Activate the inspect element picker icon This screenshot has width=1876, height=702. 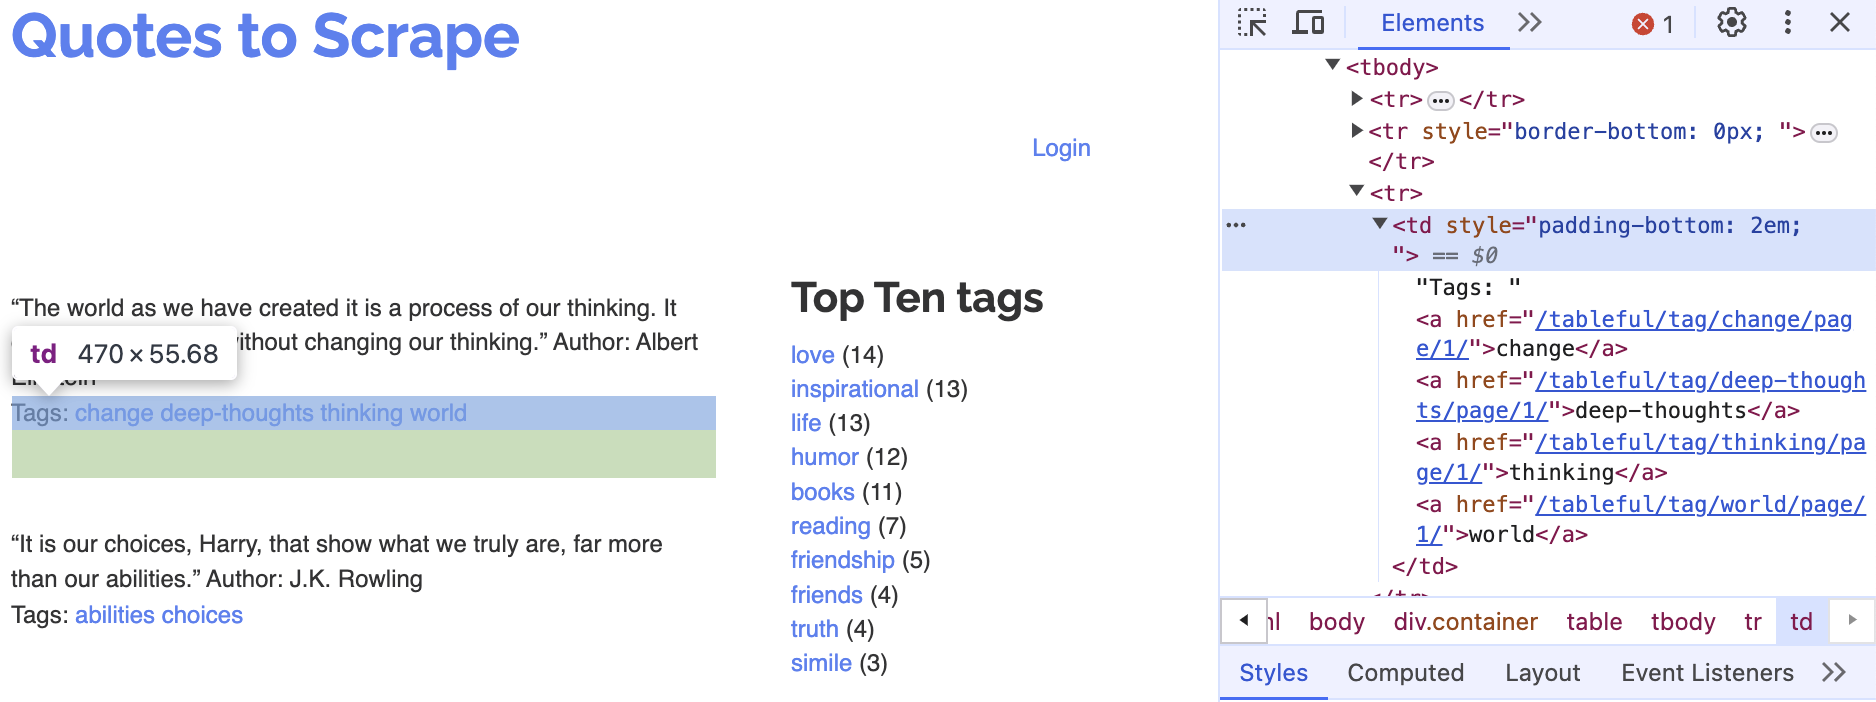point(1252,23)
